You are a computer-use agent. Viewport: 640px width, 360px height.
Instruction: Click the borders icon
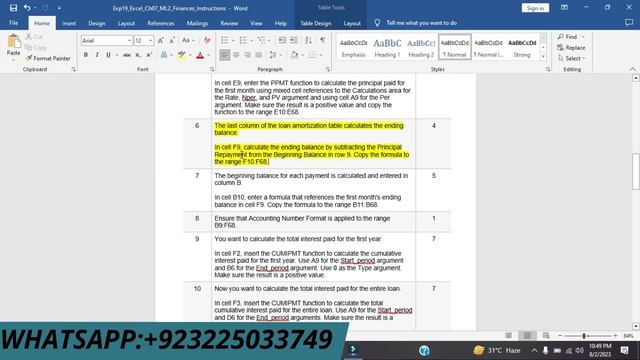(312, 55)
